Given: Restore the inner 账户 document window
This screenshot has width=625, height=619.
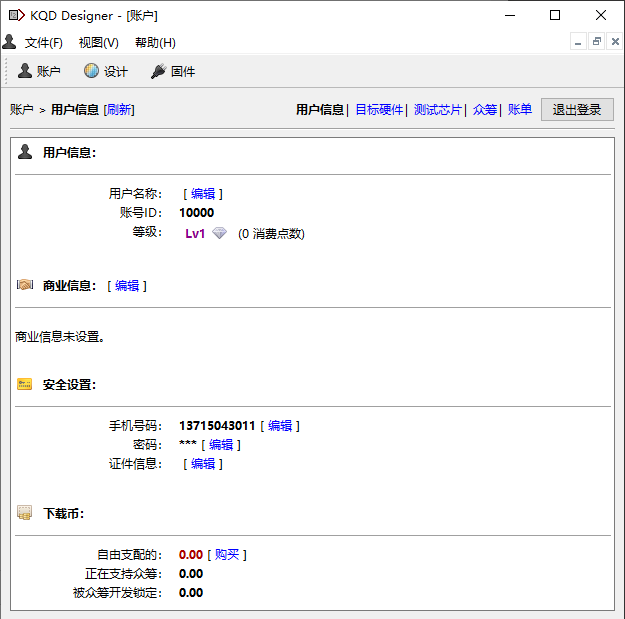Looking at the screenshot, I should (x=597, y=41).
